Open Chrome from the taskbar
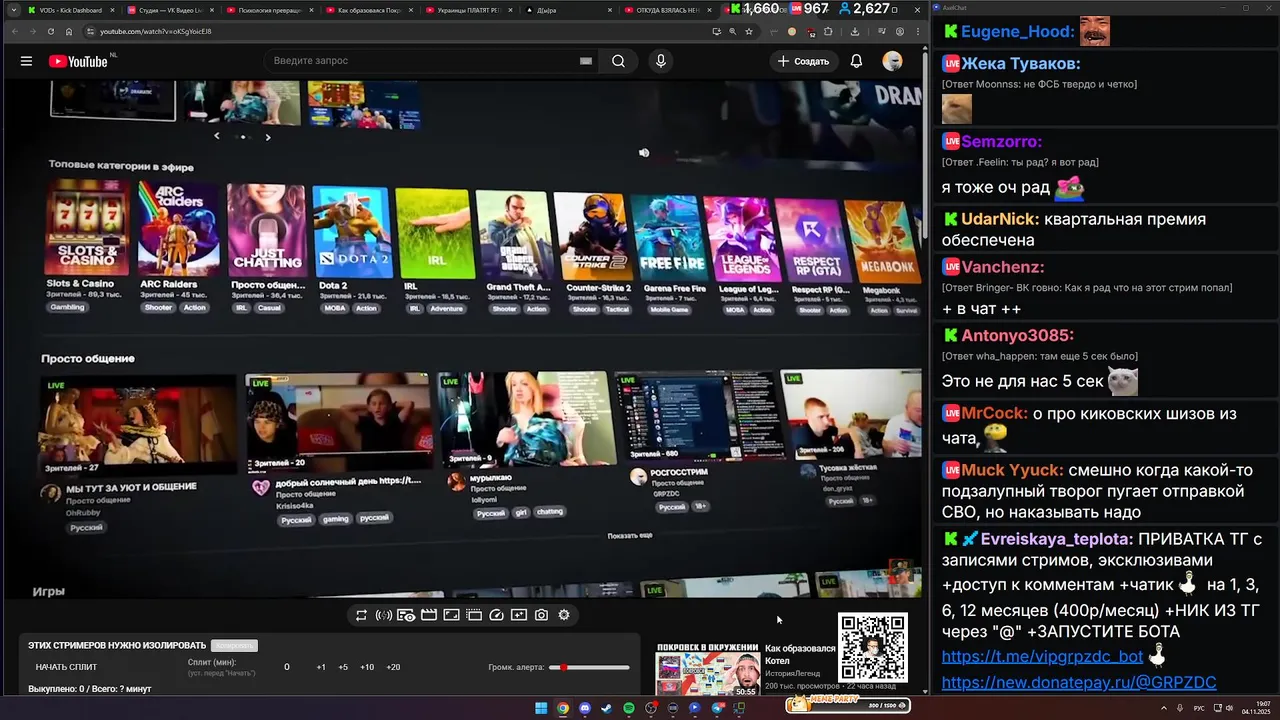This screenshot has width=1280, height=720. tap(563, 708)
